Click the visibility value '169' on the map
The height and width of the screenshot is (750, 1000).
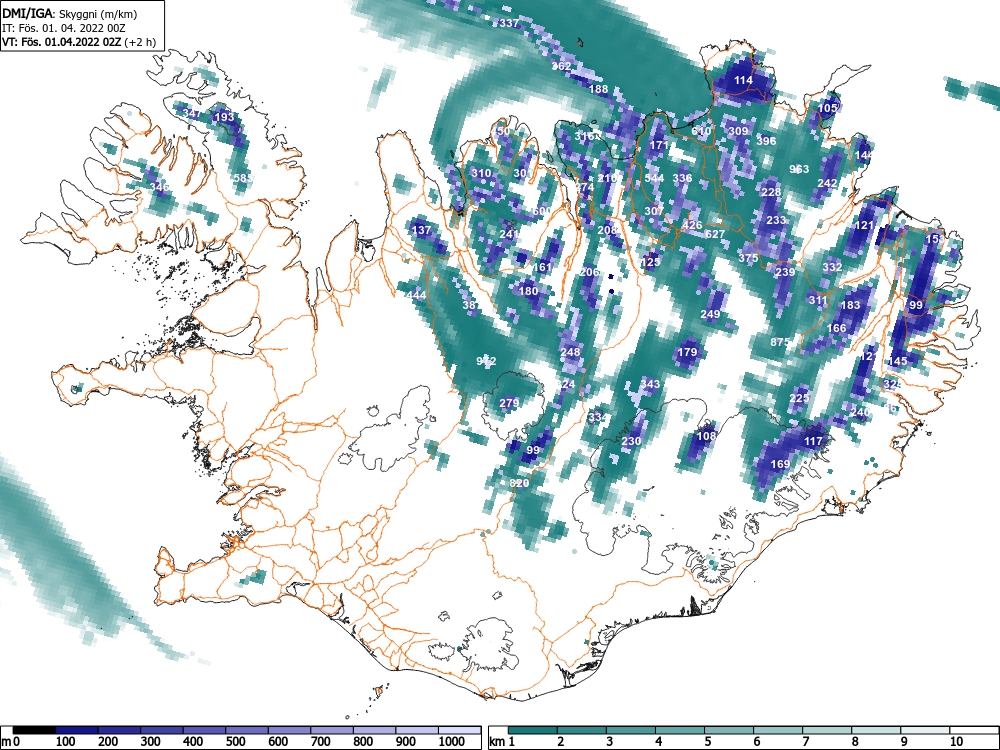click(x=781, y=464)
